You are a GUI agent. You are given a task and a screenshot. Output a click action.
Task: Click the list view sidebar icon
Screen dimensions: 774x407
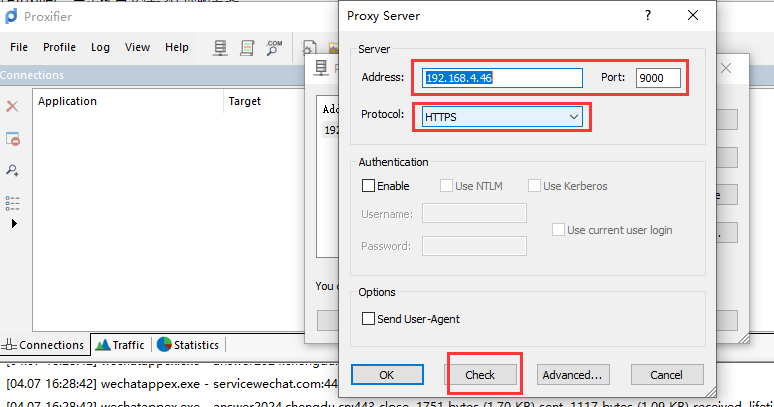coord(12,203)
